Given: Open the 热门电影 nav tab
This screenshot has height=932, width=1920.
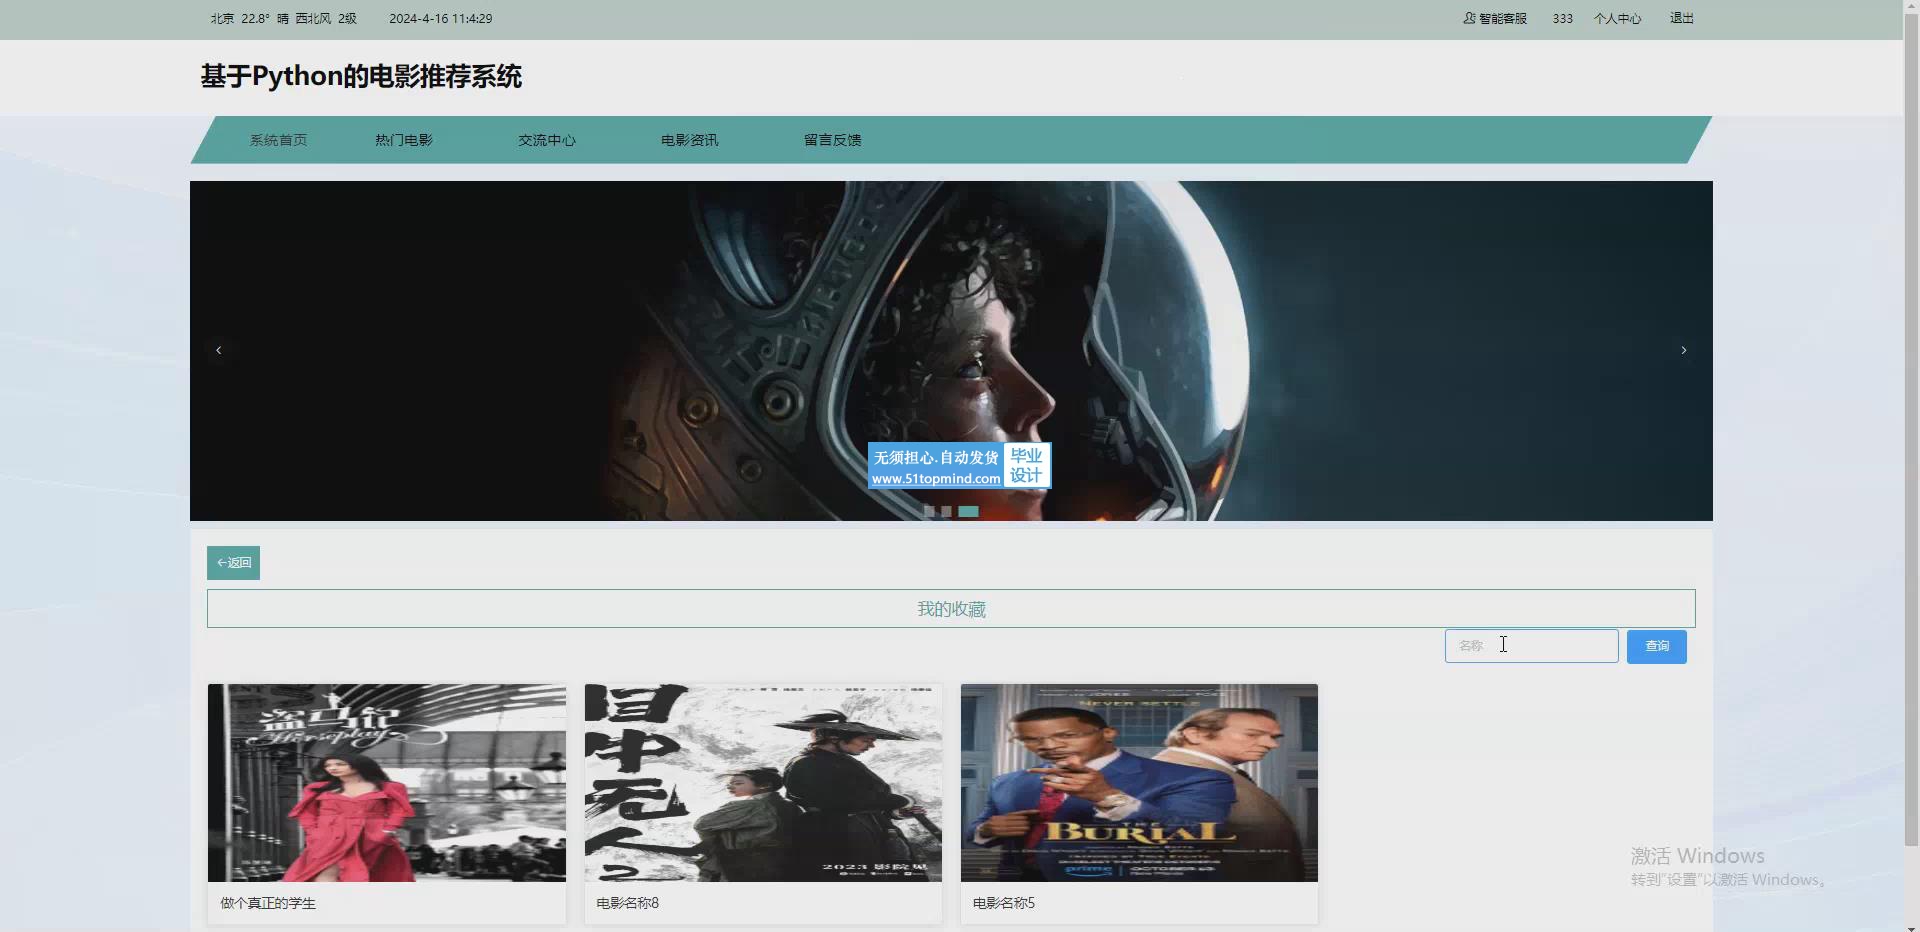Looking at the screenshot, I should click(404, 140).
